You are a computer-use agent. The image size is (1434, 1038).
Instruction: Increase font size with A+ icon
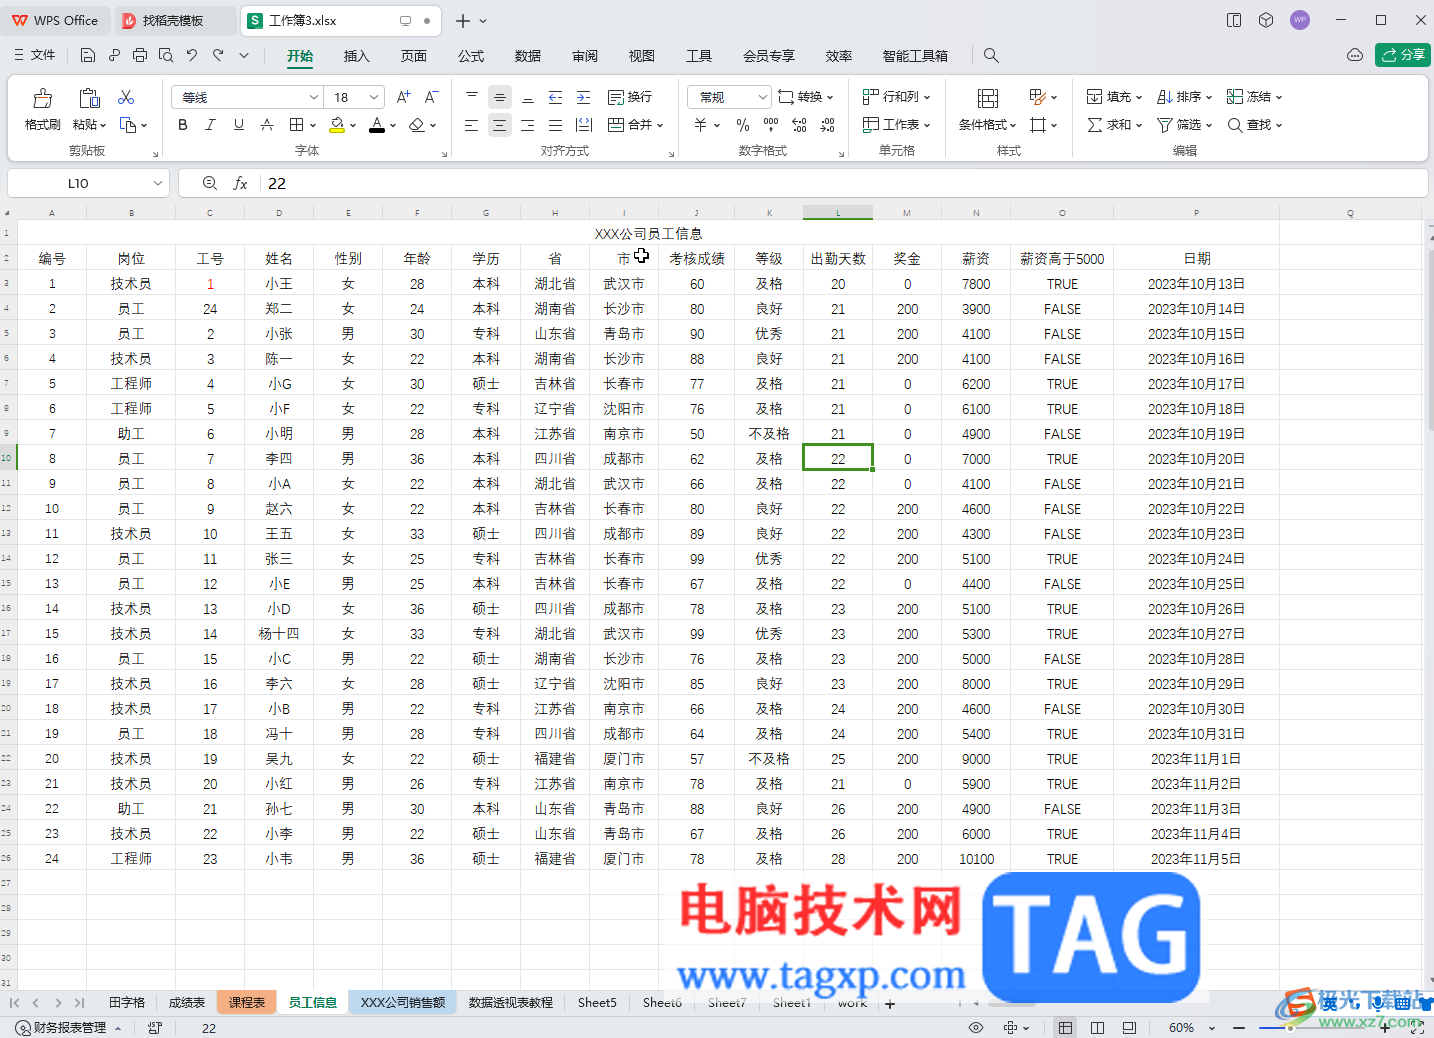[403, 97]
